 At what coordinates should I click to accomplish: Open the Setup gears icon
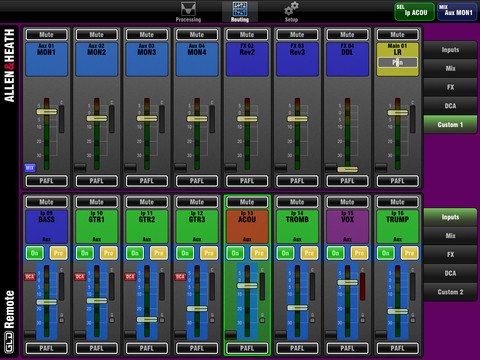291,12
